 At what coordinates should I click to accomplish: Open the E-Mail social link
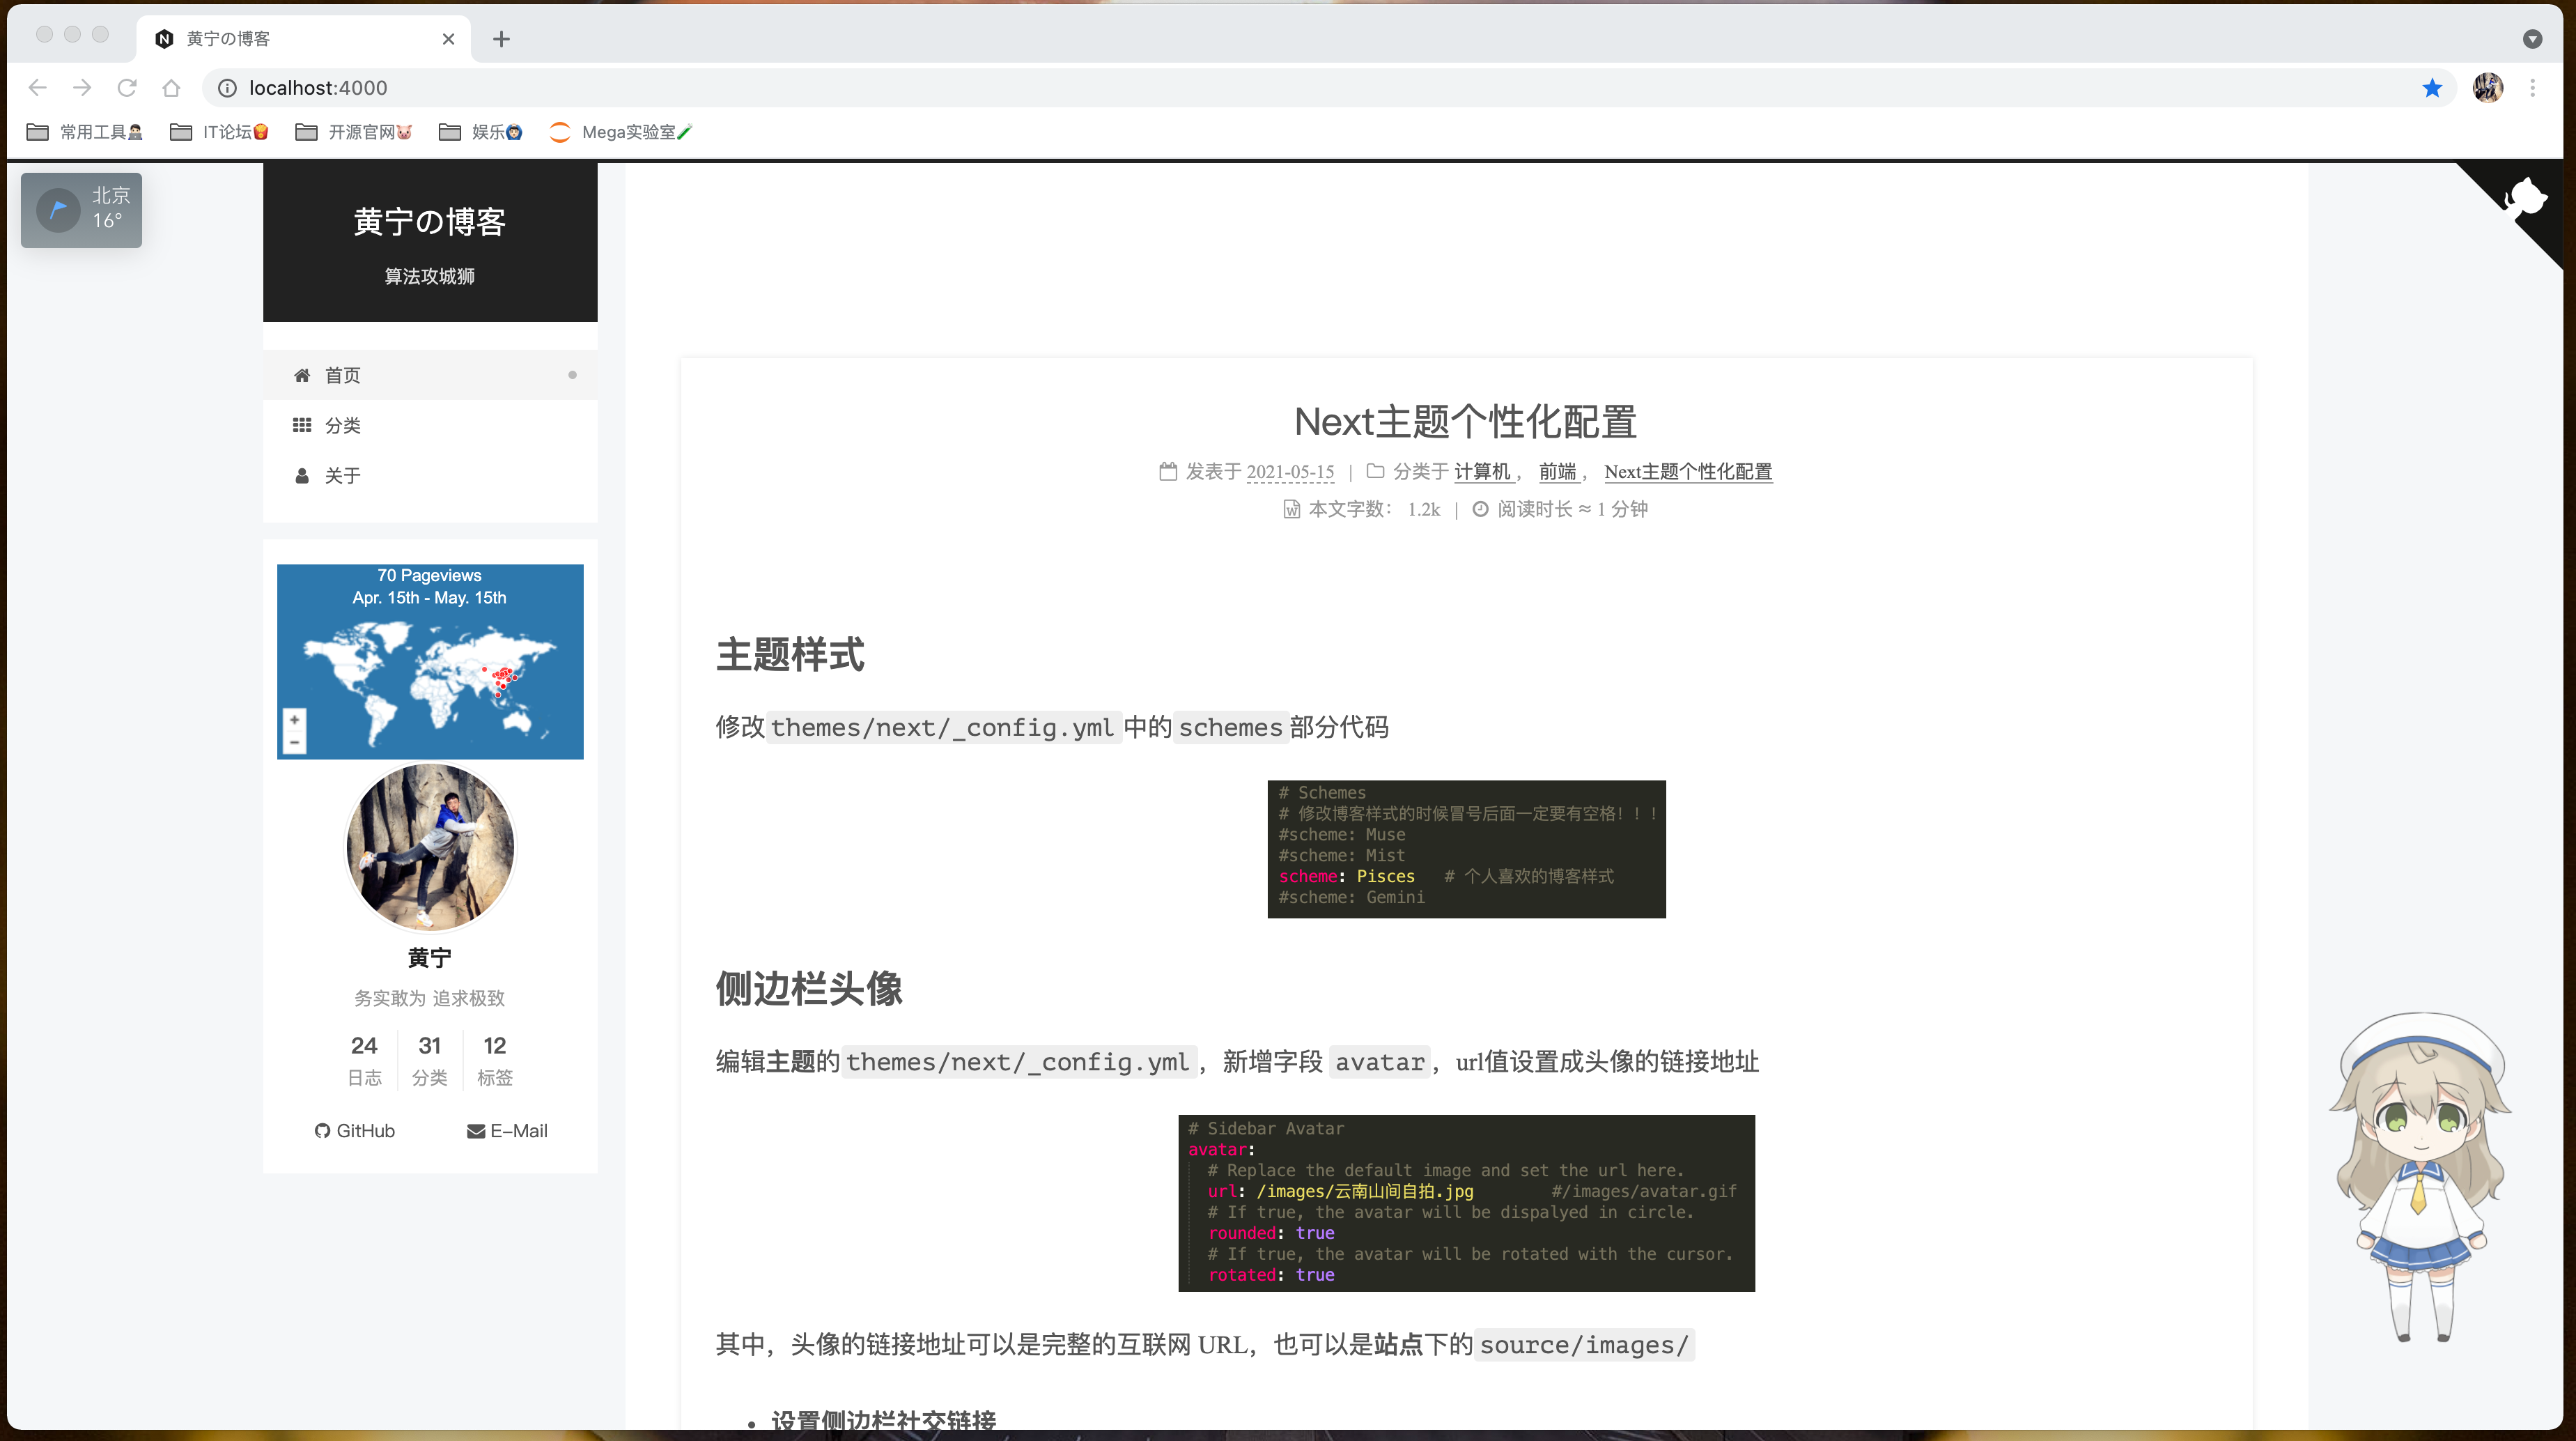pyautogui.click(x=507, y=1131)
